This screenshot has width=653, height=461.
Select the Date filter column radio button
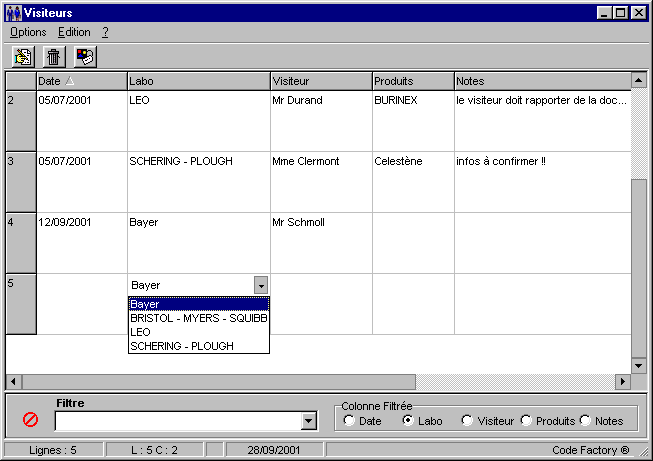349,421
